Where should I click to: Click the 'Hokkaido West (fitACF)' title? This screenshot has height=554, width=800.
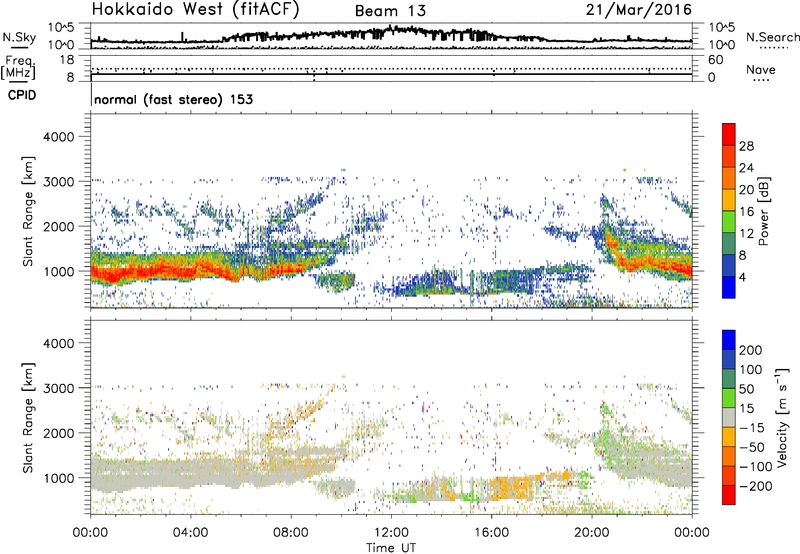(195, 10)
